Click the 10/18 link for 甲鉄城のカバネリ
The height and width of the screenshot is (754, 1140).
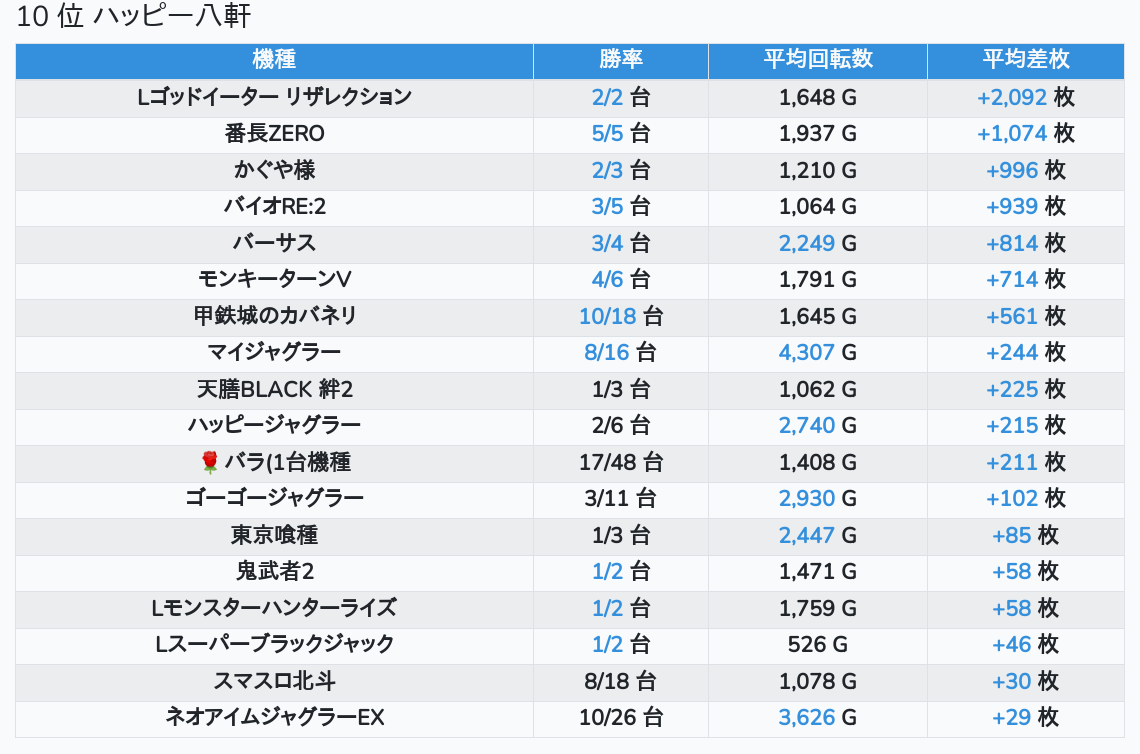pyautogui.click(x=608, y=316)
